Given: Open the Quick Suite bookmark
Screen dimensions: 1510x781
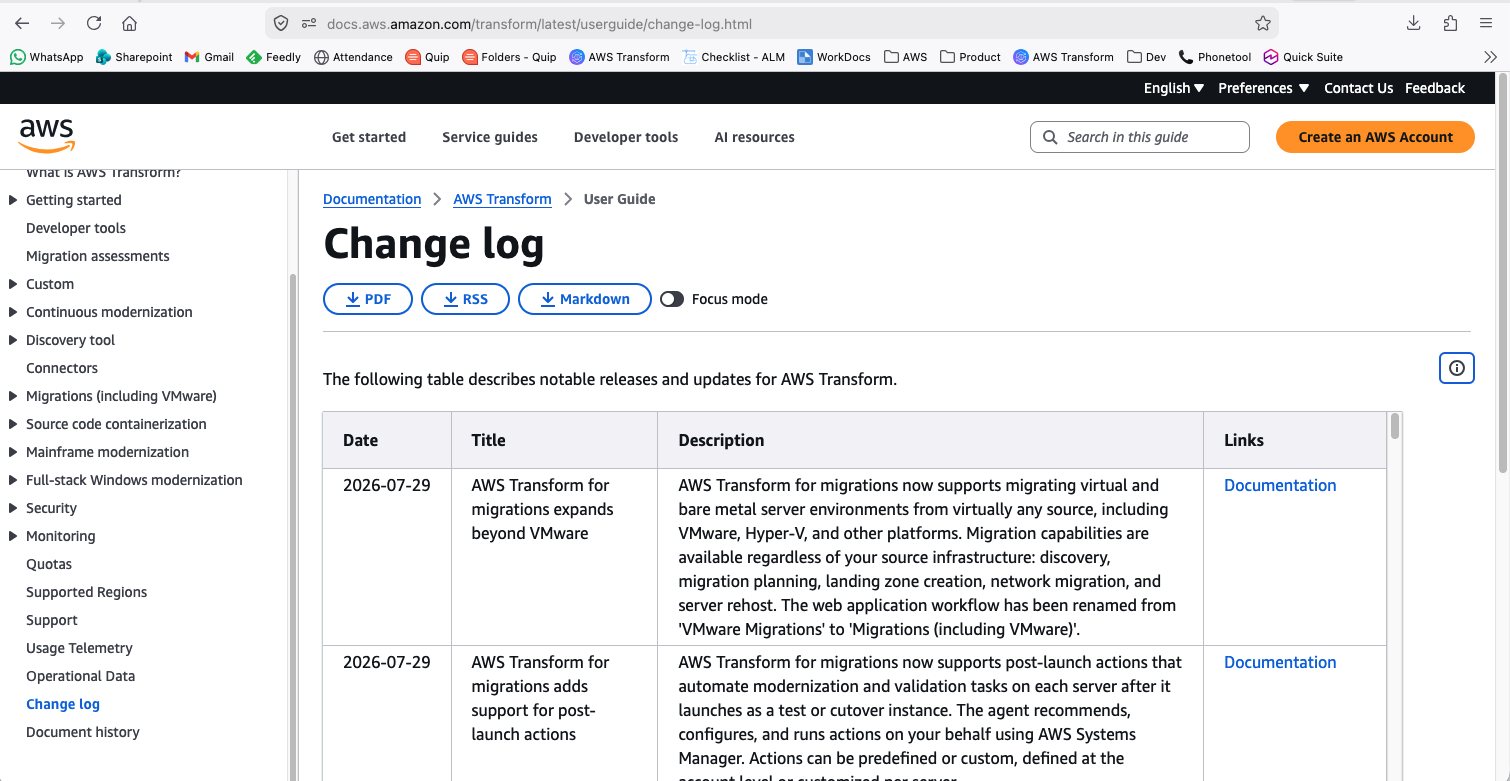Looking at the screenshot, I should click(1303, 57).
